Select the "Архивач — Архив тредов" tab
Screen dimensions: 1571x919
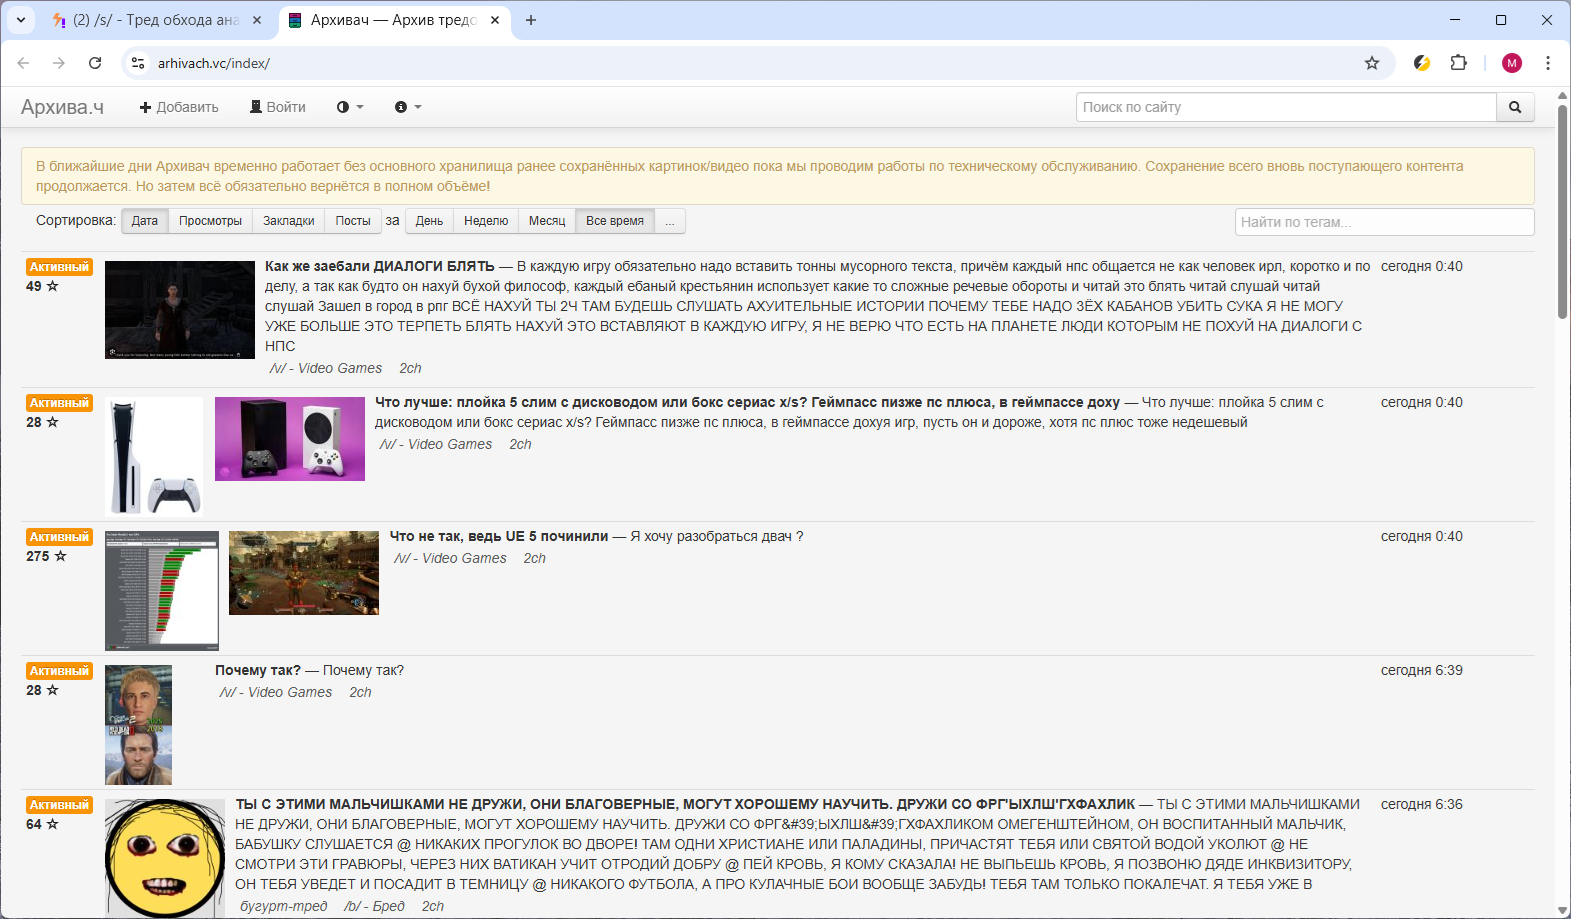394,20
